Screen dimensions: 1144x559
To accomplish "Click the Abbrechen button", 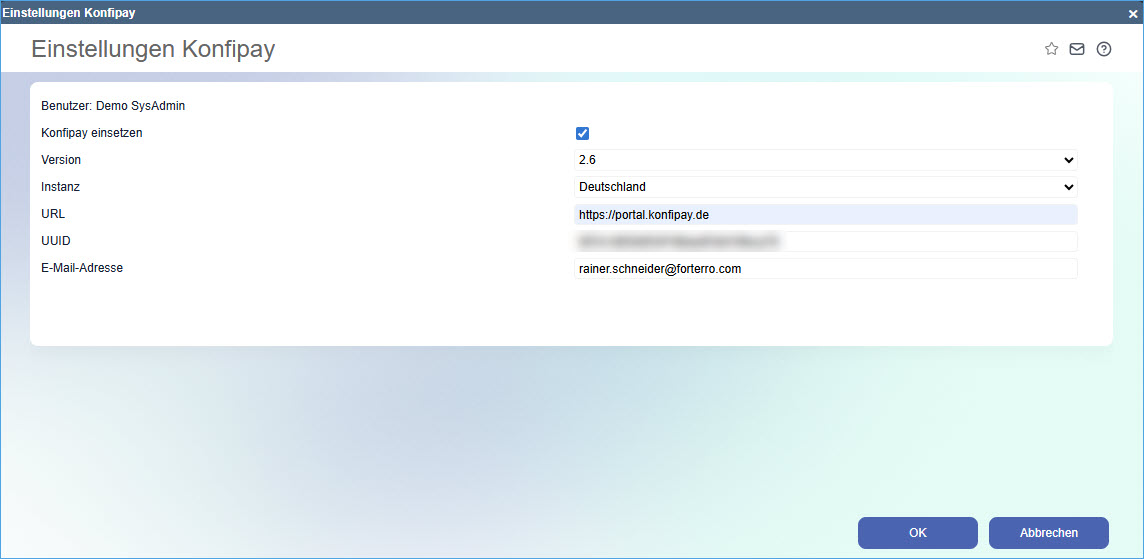I will [1048, 533].
